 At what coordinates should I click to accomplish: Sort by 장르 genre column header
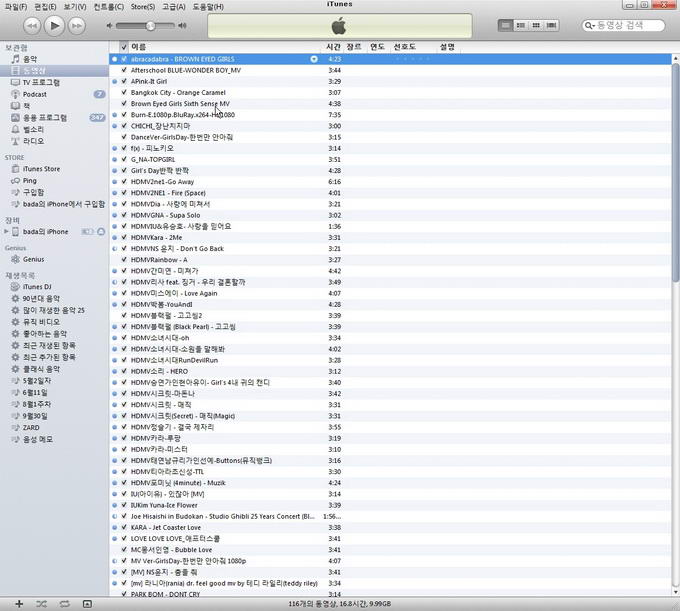pyautogui.click(x=354, y=47)
